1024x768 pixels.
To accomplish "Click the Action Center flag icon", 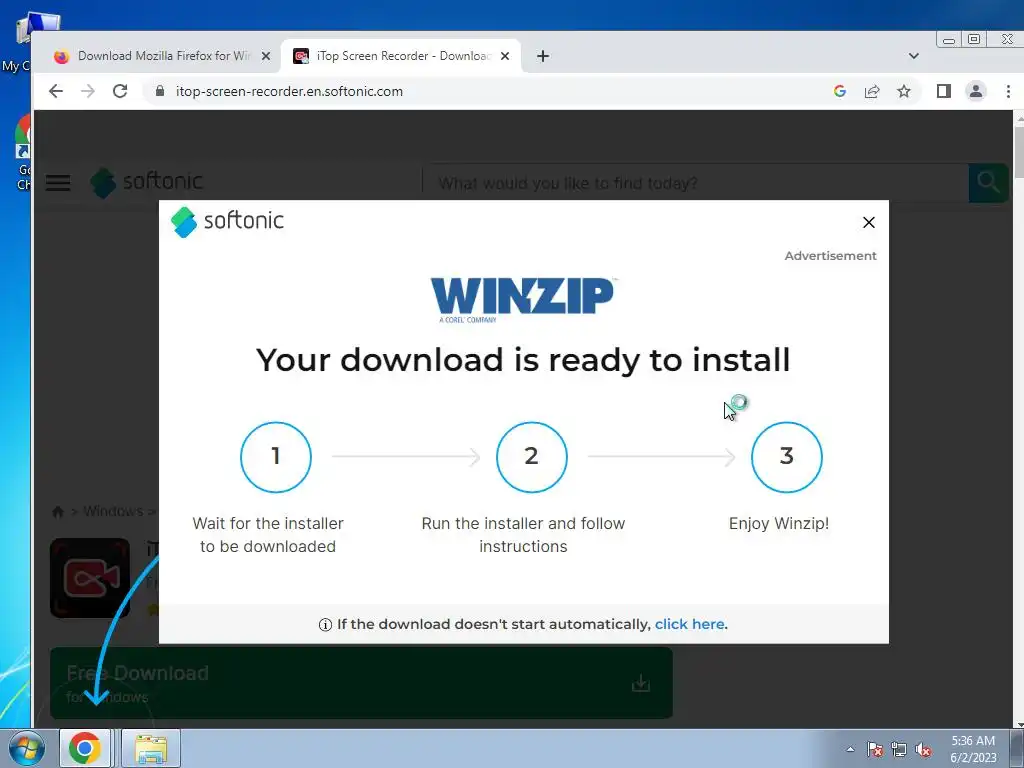I will (875, 749).
